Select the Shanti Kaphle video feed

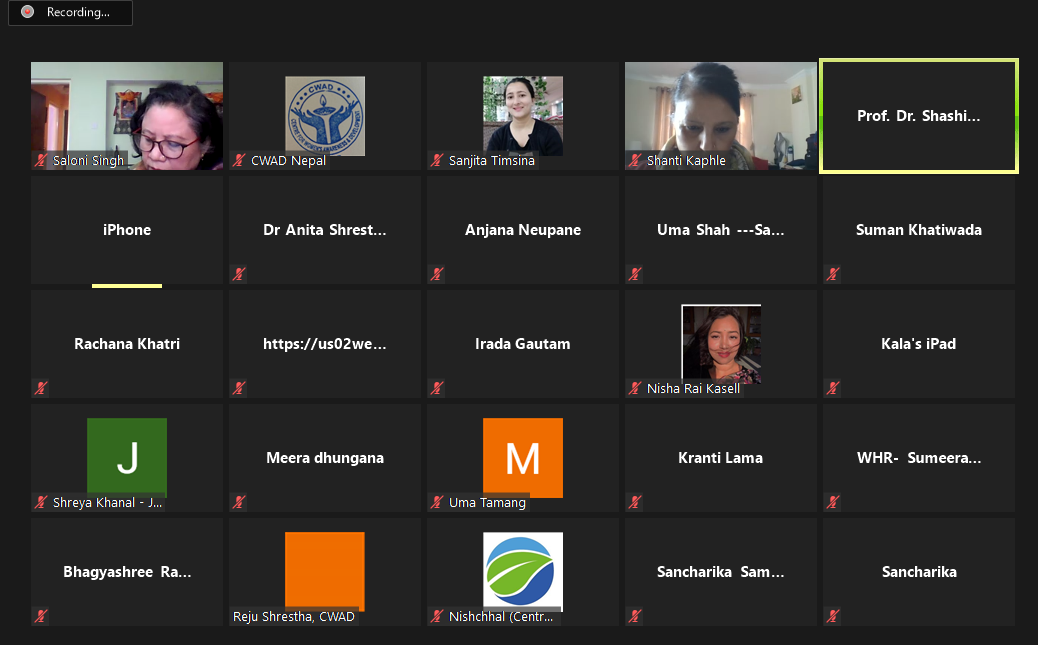(720, 114)
